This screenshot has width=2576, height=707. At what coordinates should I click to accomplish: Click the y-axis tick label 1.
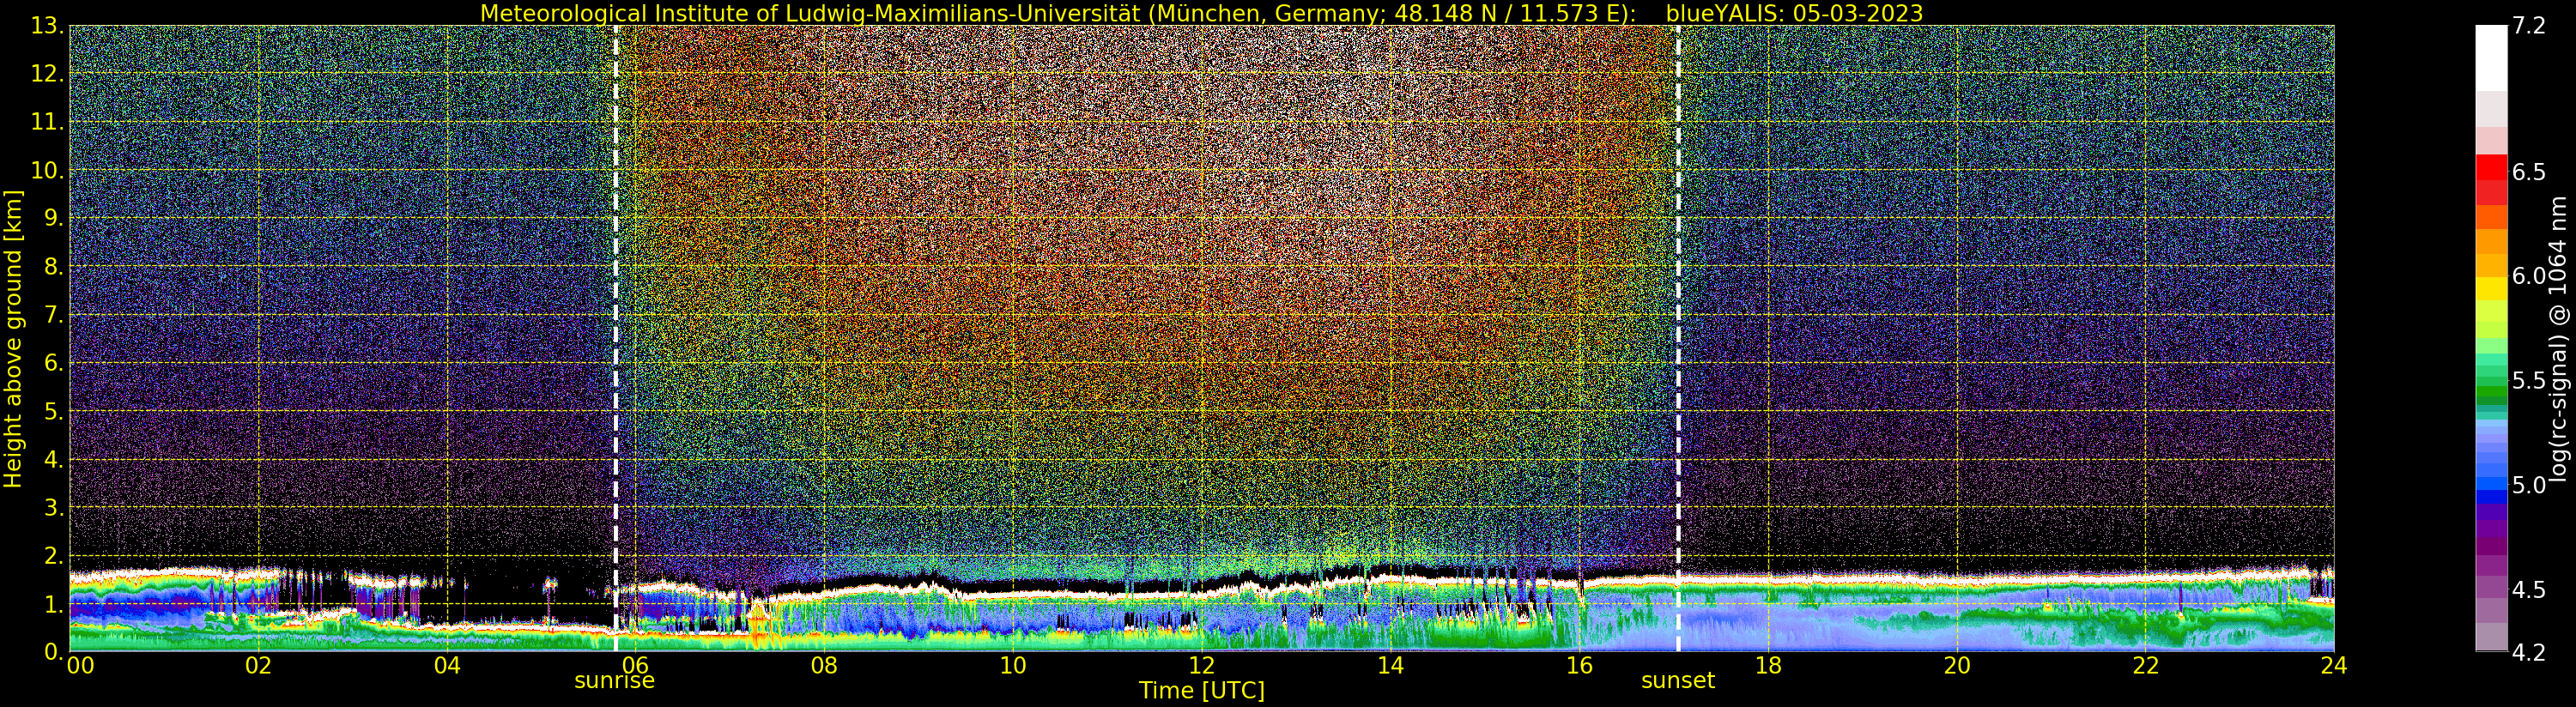point(54,604)
